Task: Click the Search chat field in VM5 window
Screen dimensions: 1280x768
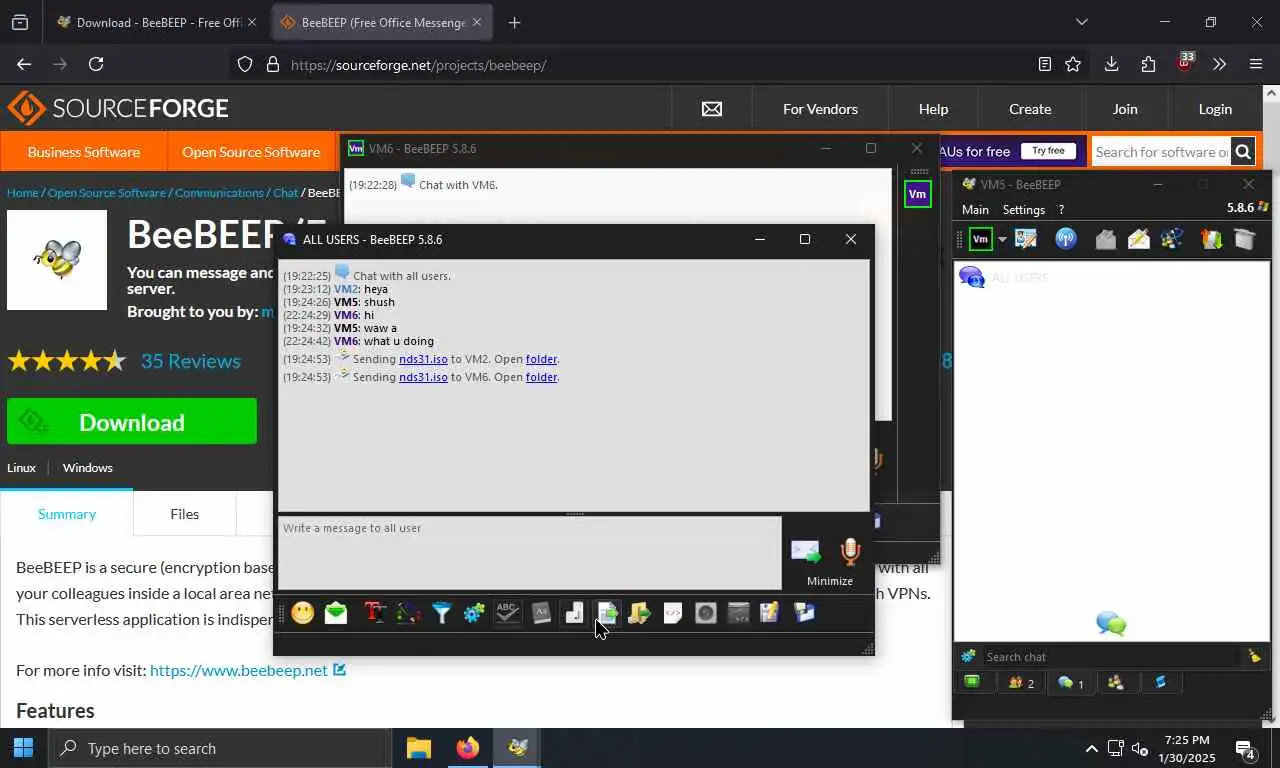Action: (1110, 657)
